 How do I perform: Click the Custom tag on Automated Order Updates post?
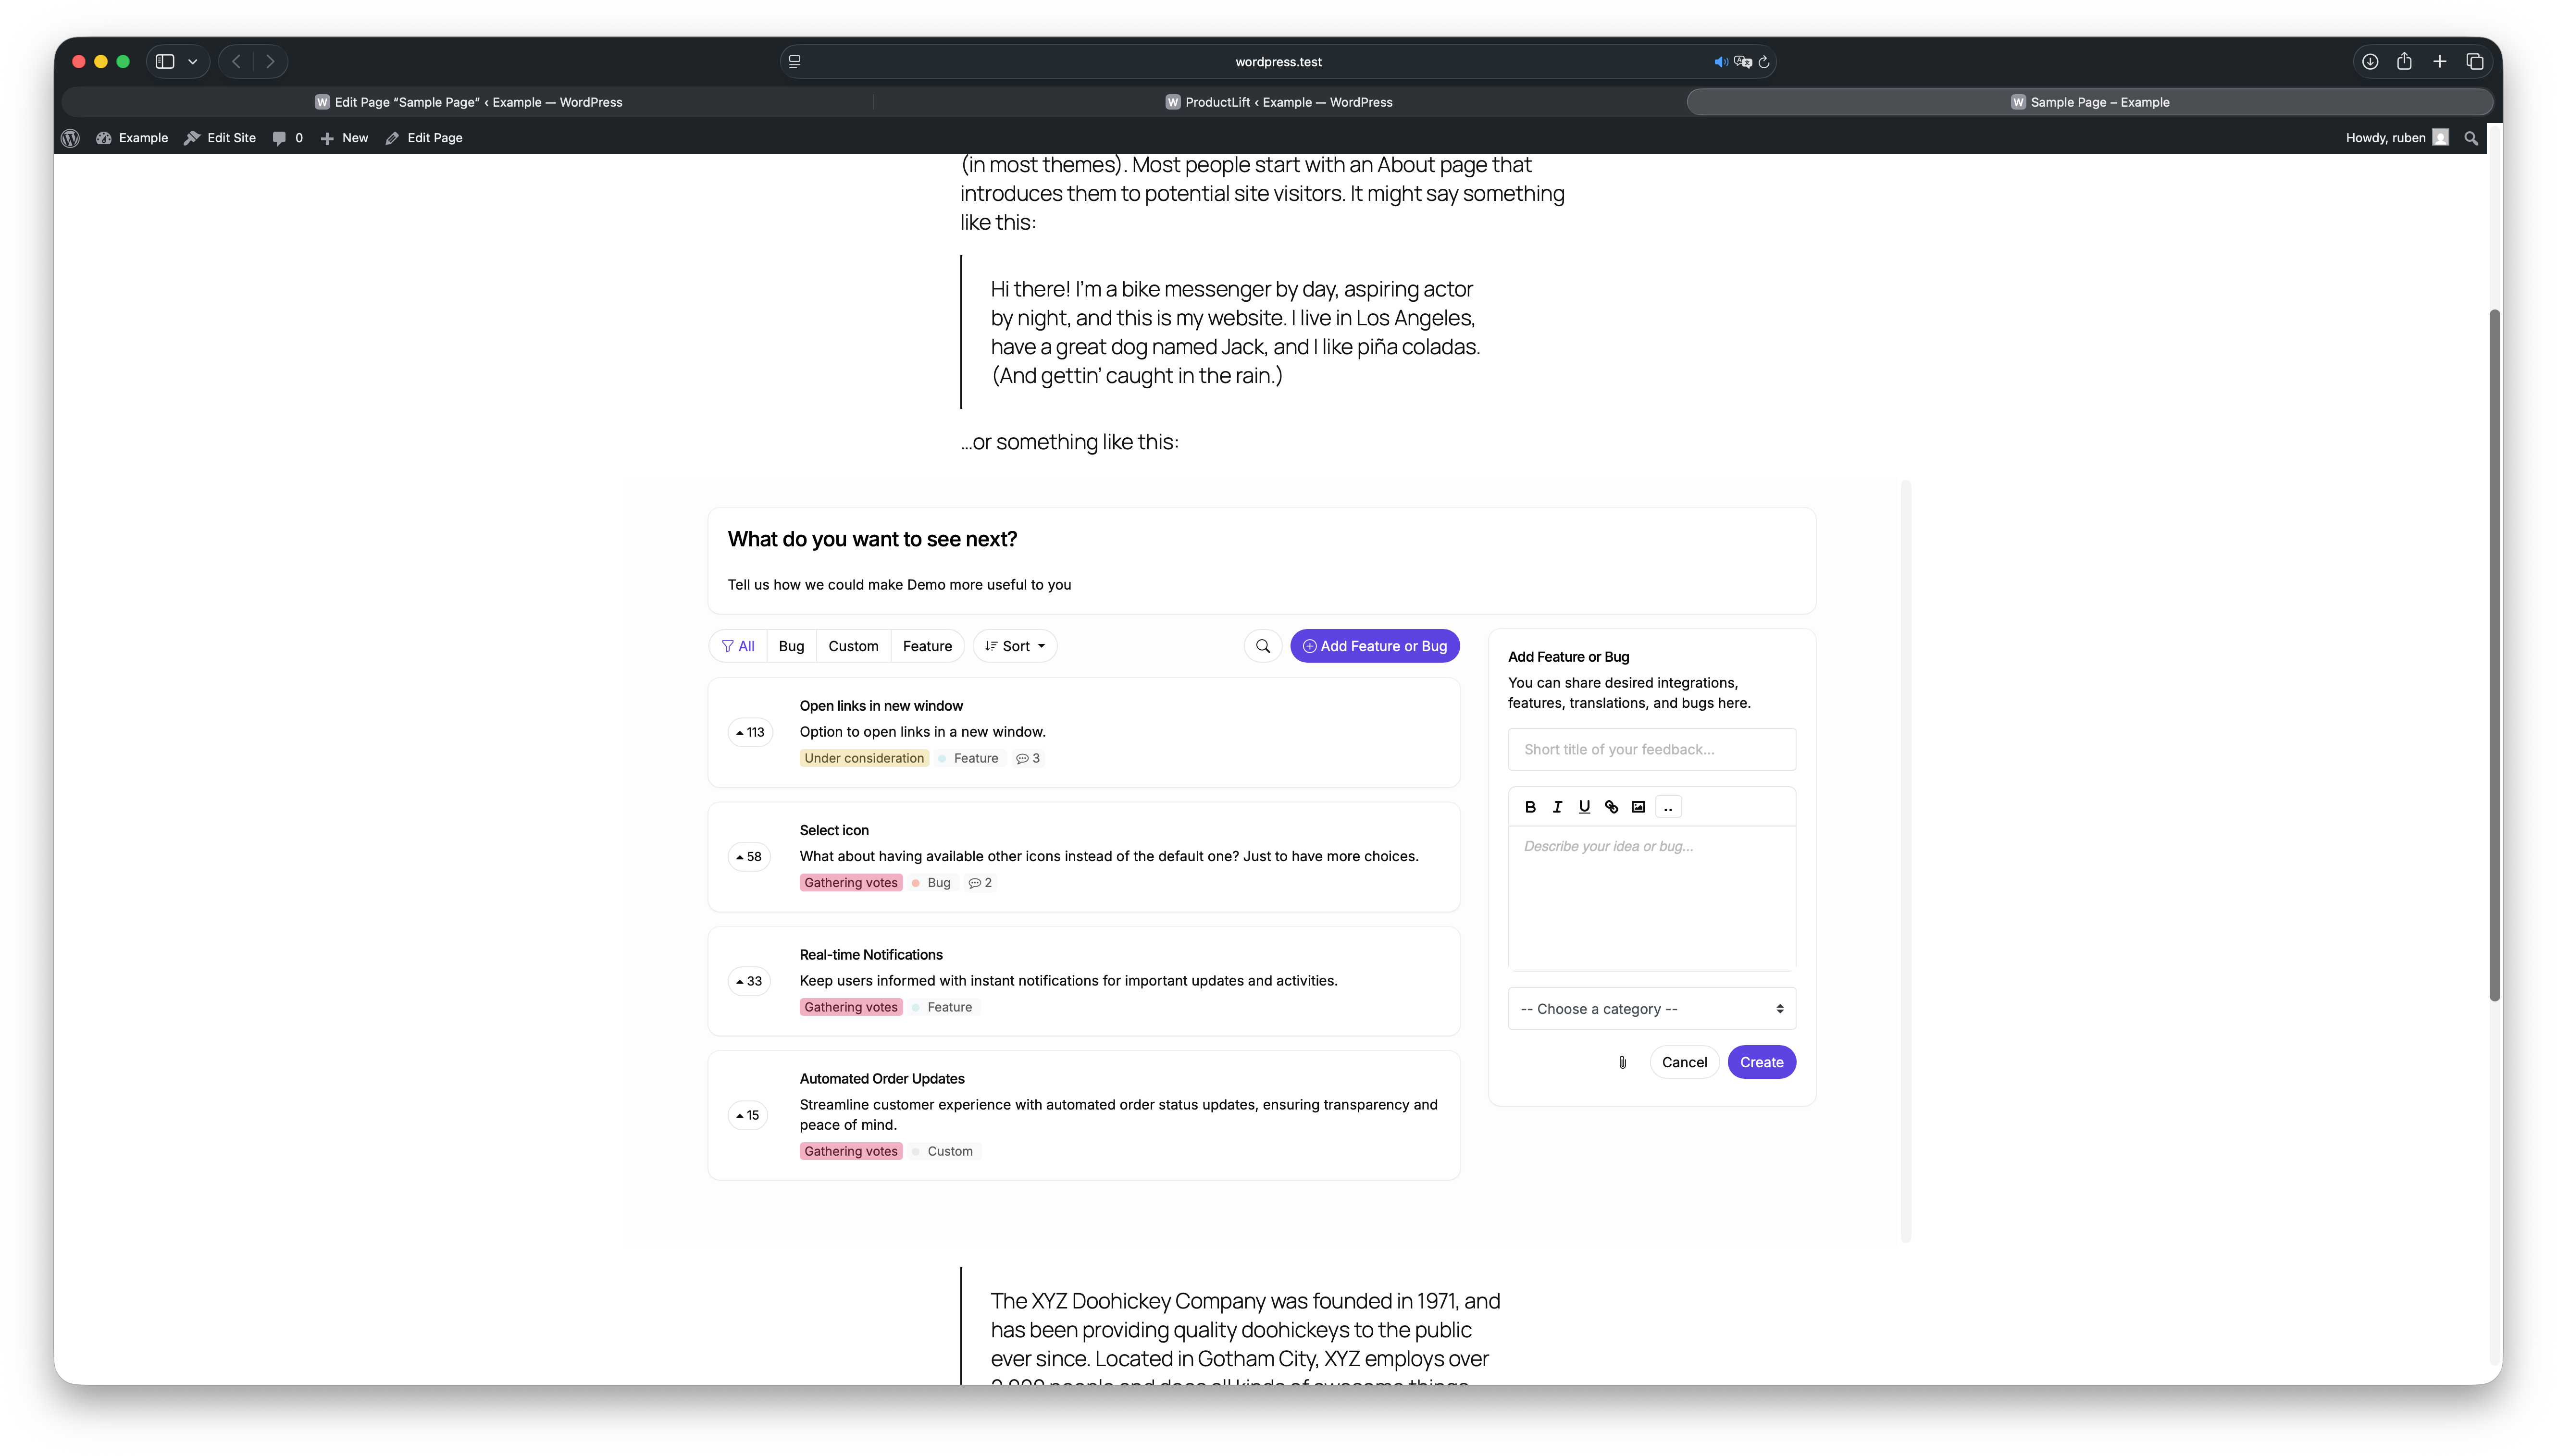tap(943, 1151)
